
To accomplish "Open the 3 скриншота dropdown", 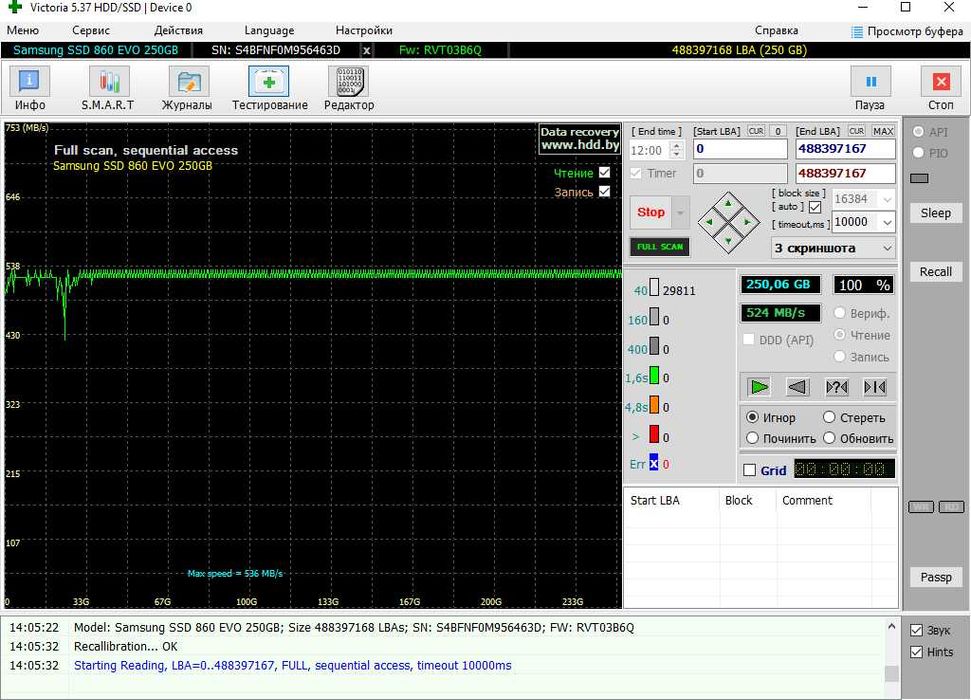I will click(832, 248).
